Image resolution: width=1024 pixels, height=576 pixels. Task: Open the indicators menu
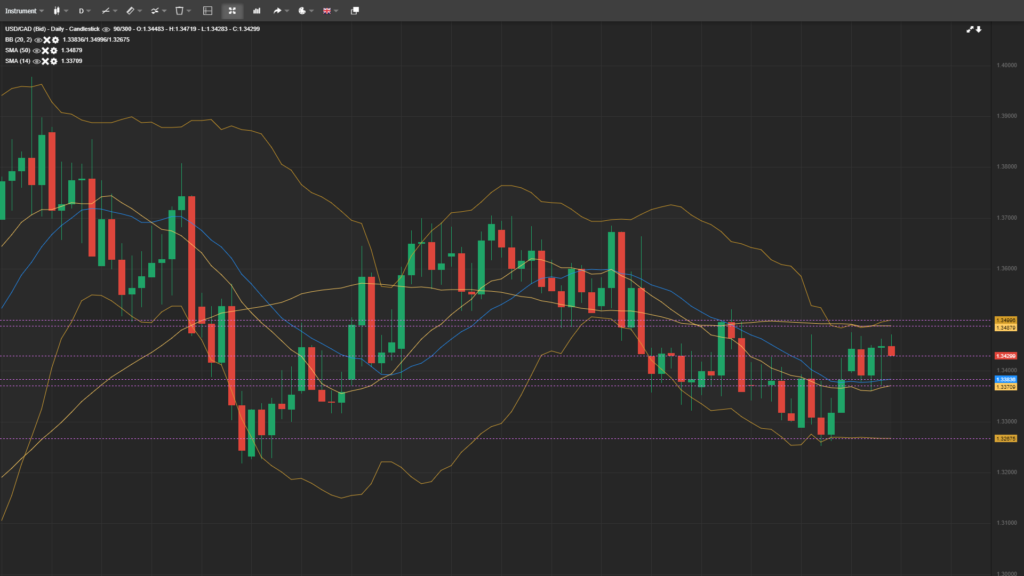[156, 10]
